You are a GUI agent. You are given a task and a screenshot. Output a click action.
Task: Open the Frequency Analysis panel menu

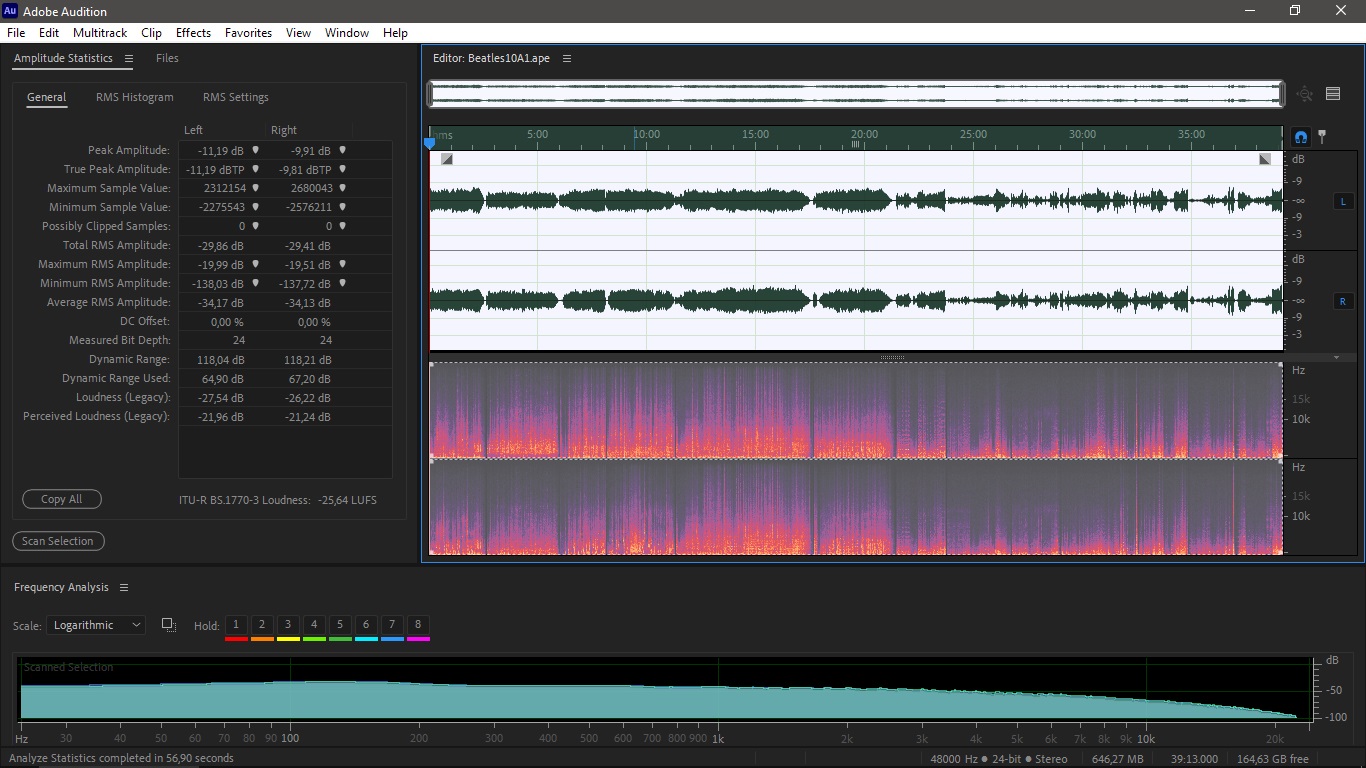tap(124, 588)
